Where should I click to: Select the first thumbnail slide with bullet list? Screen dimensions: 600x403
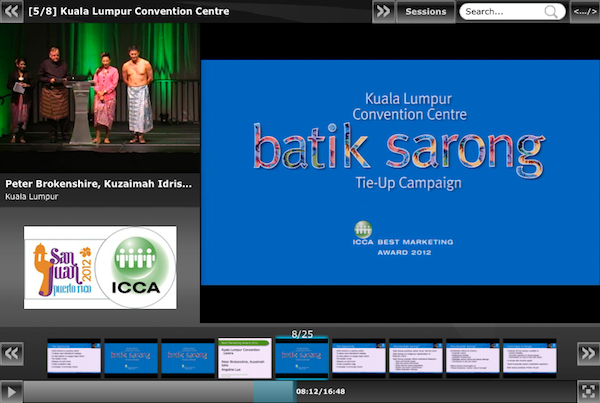74,358
